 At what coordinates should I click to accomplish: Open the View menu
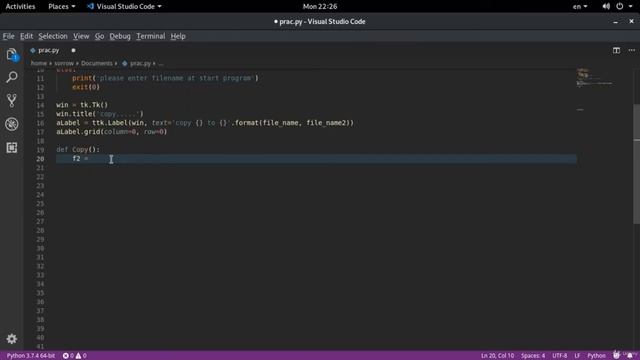tap(81, 36)
